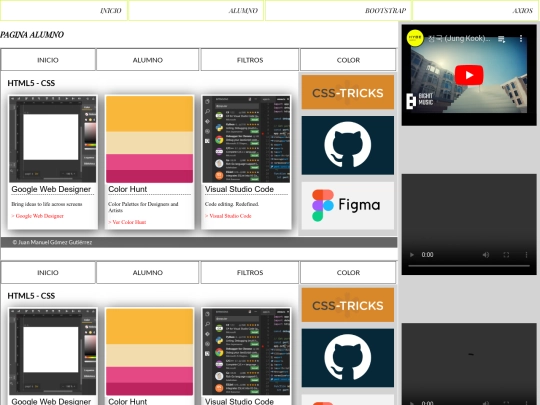Follow the red '> Visual Studio Code' link
Image resolution: width=540 pixels, height=405 pixels.
click(x=228, y=216)
